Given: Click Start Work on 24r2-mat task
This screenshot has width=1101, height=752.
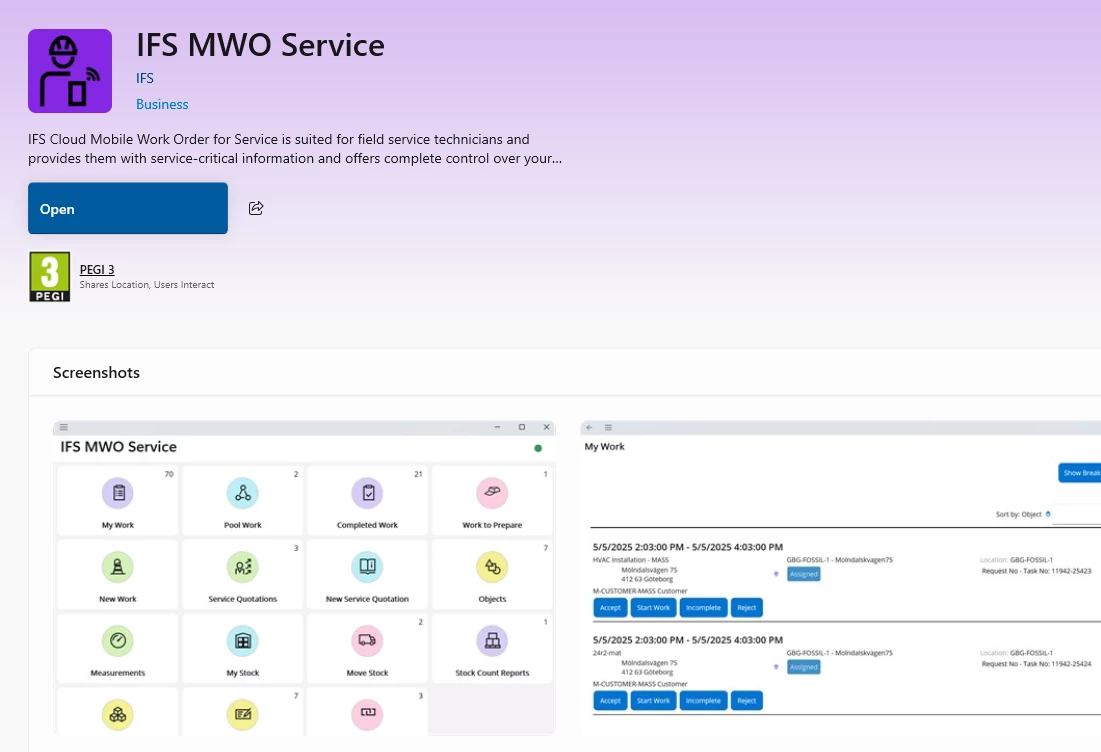Looking at the screenshot, I should tap(654, 700).
